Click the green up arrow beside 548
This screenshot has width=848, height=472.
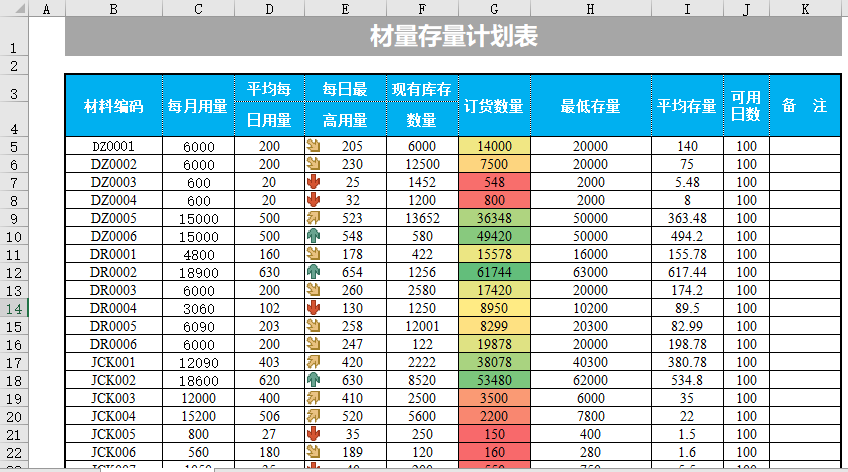(314, 236)
